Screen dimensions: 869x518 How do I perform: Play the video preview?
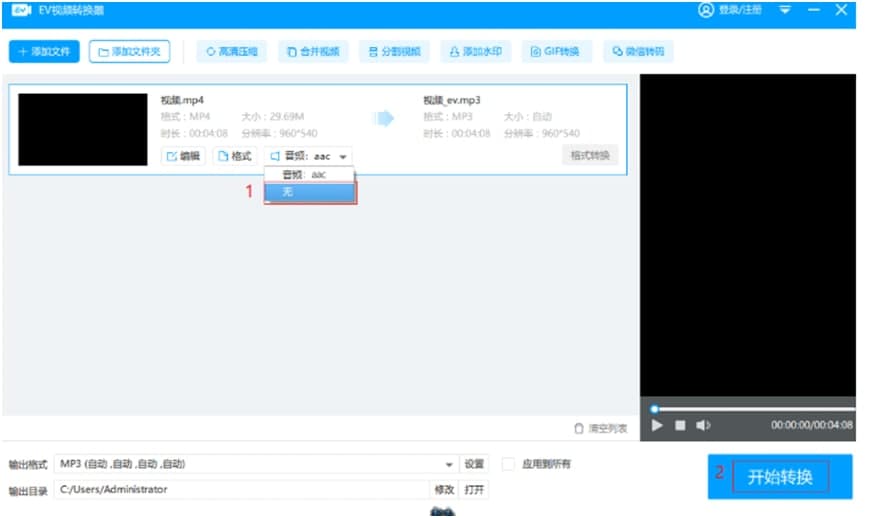click(657, 425)
